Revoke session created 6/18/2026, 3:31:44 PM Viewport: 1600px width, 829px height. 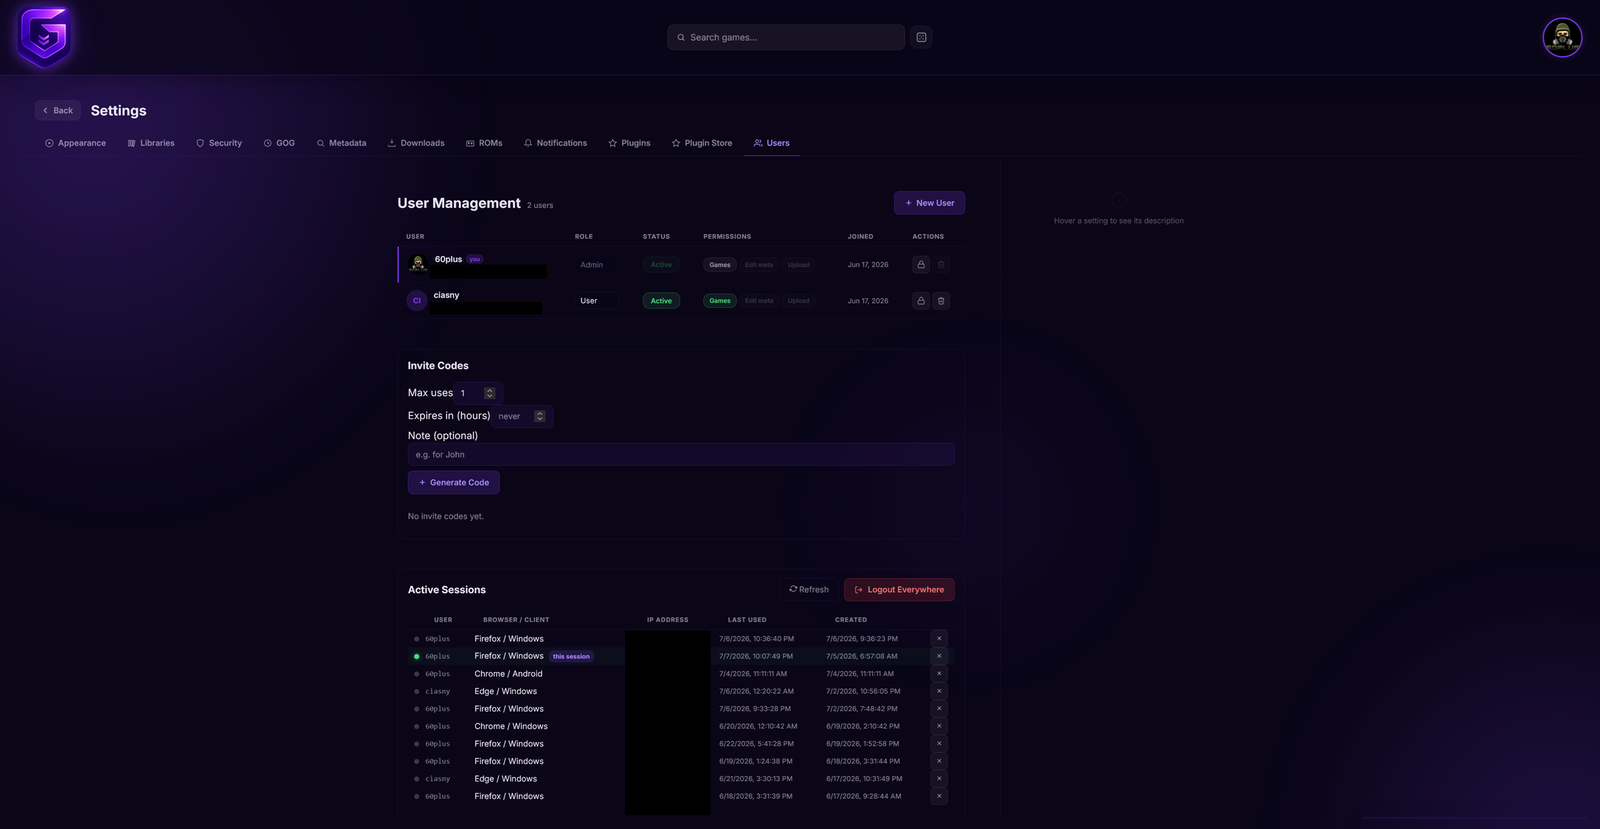click(939, 761)
